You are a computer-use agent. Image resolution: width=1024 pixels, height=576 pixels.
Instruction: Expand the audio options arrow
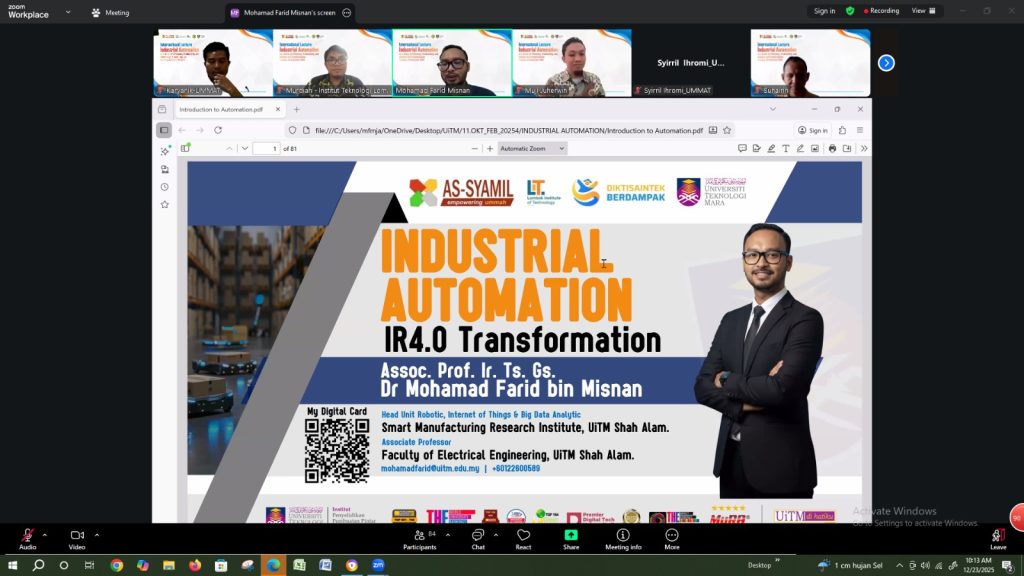coord(46,534)
